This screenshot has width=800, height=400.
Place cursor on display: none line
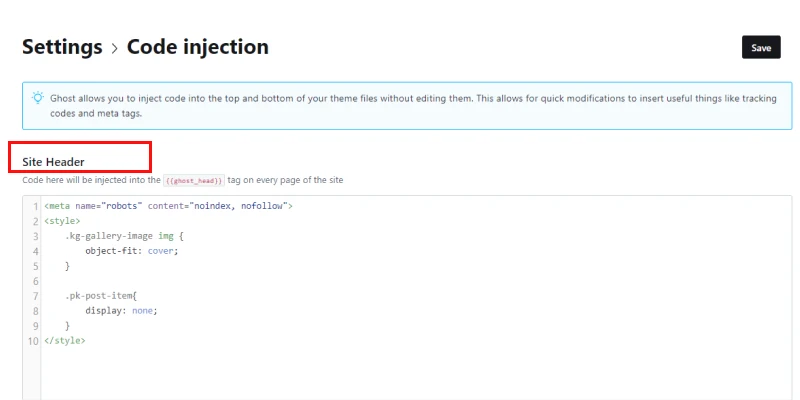pos(121,310)
